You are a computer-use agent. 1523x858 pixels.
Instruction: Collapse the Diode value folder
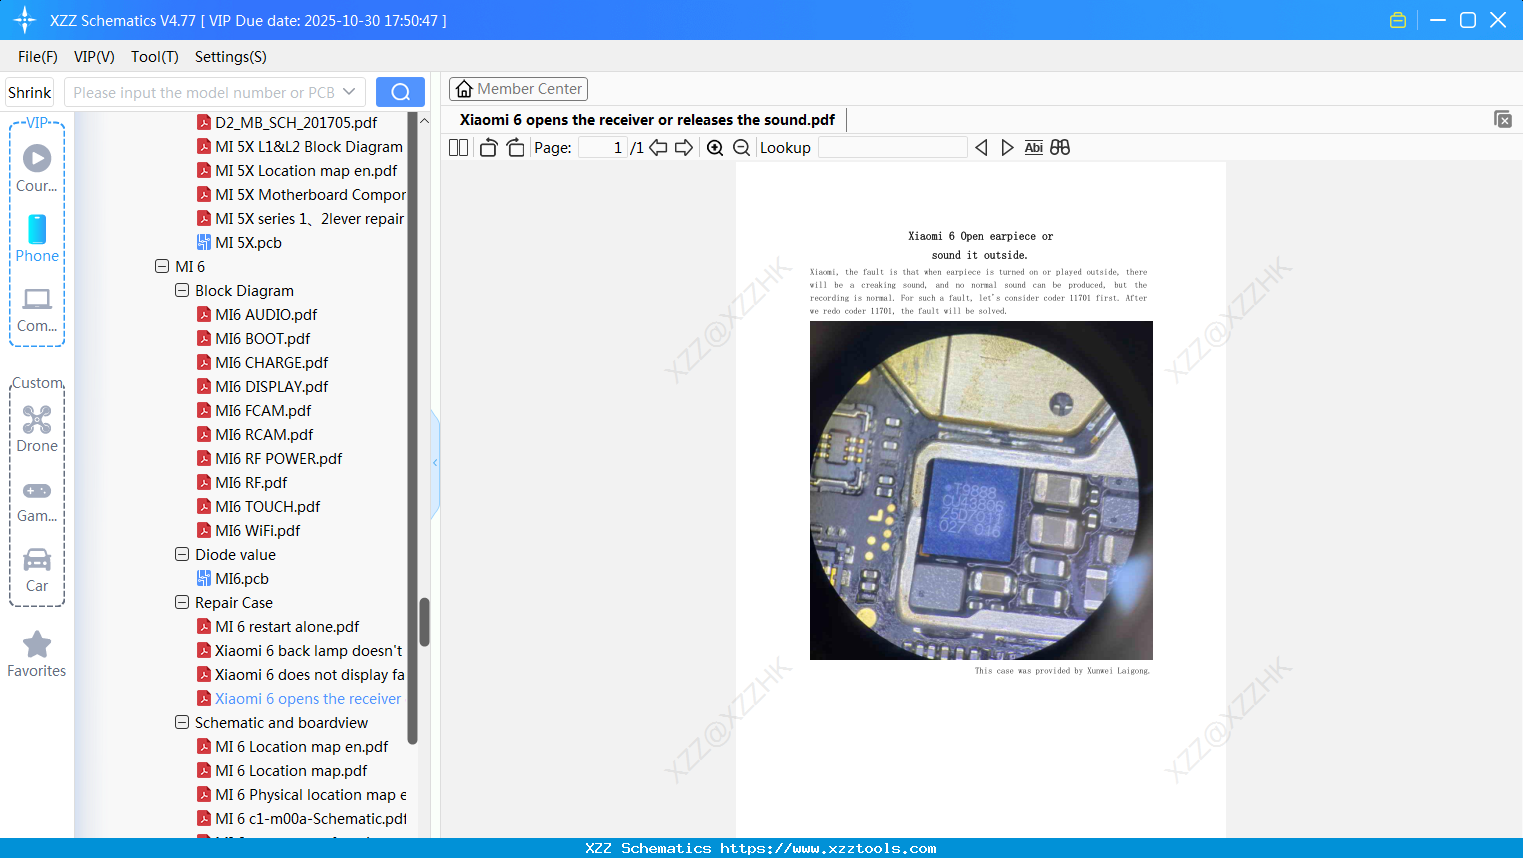[x=182, y=555]
